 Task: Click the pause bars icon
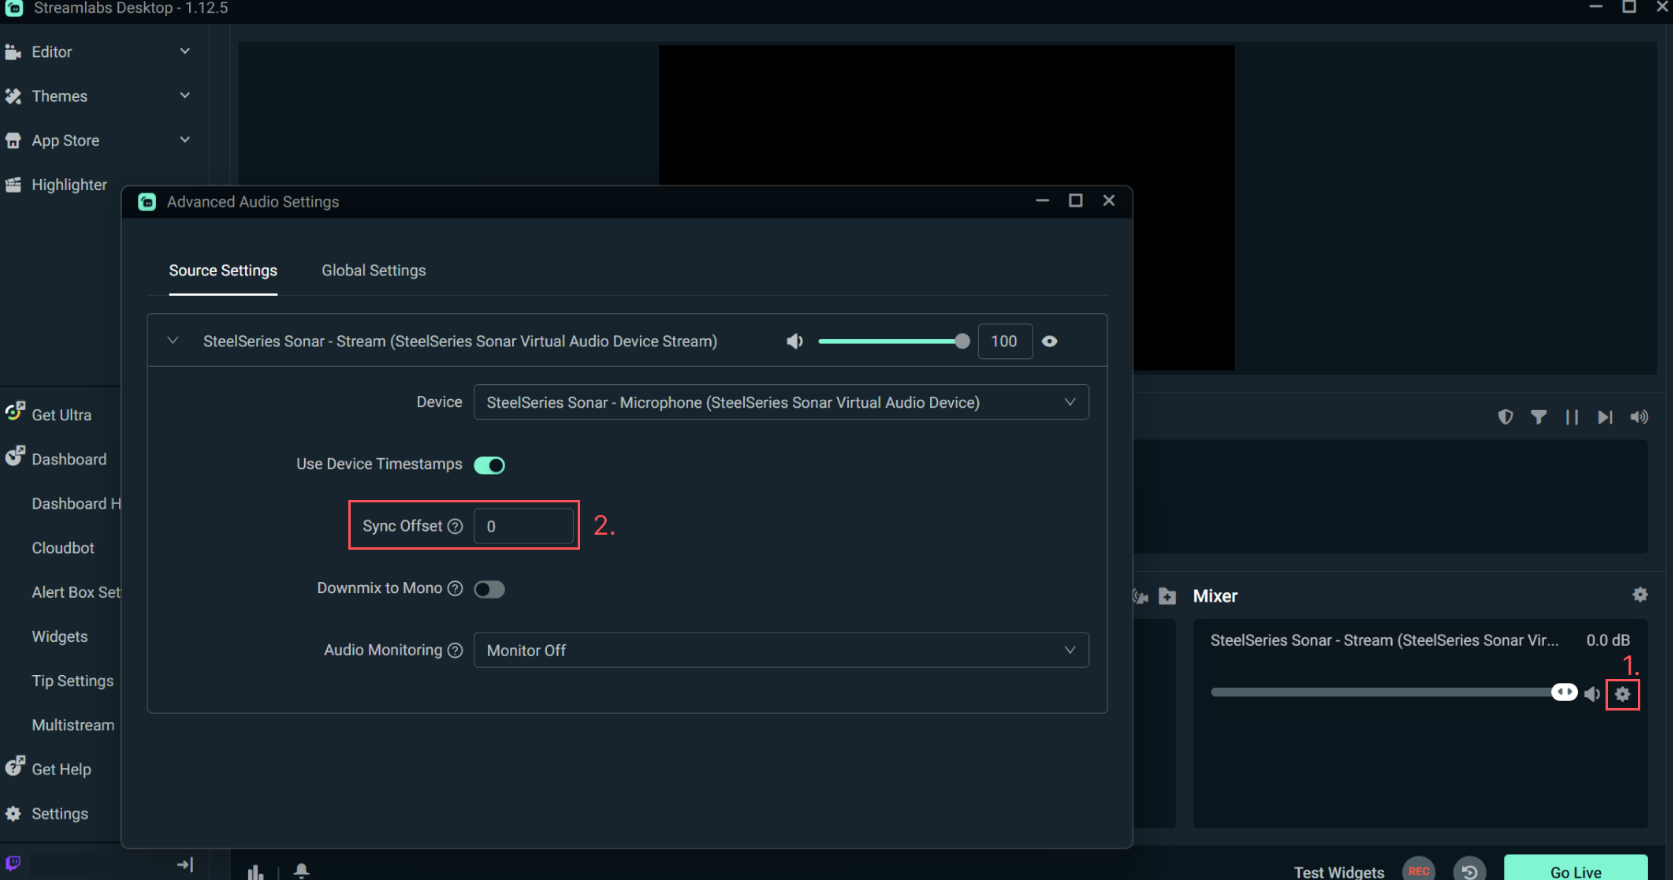coord(1572,417)
